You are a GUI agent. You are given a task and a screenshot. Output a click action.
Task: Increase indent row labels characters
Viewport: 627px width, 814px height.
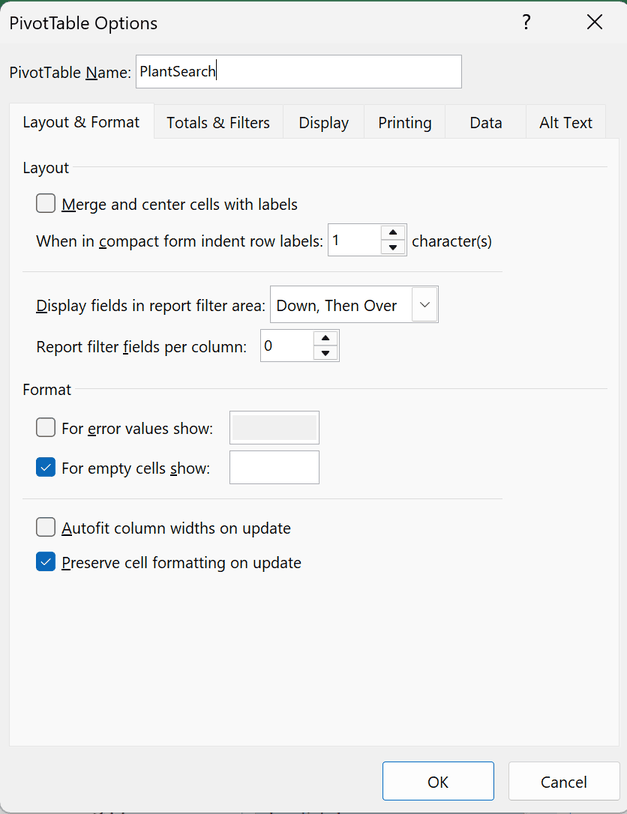[393, 233]
